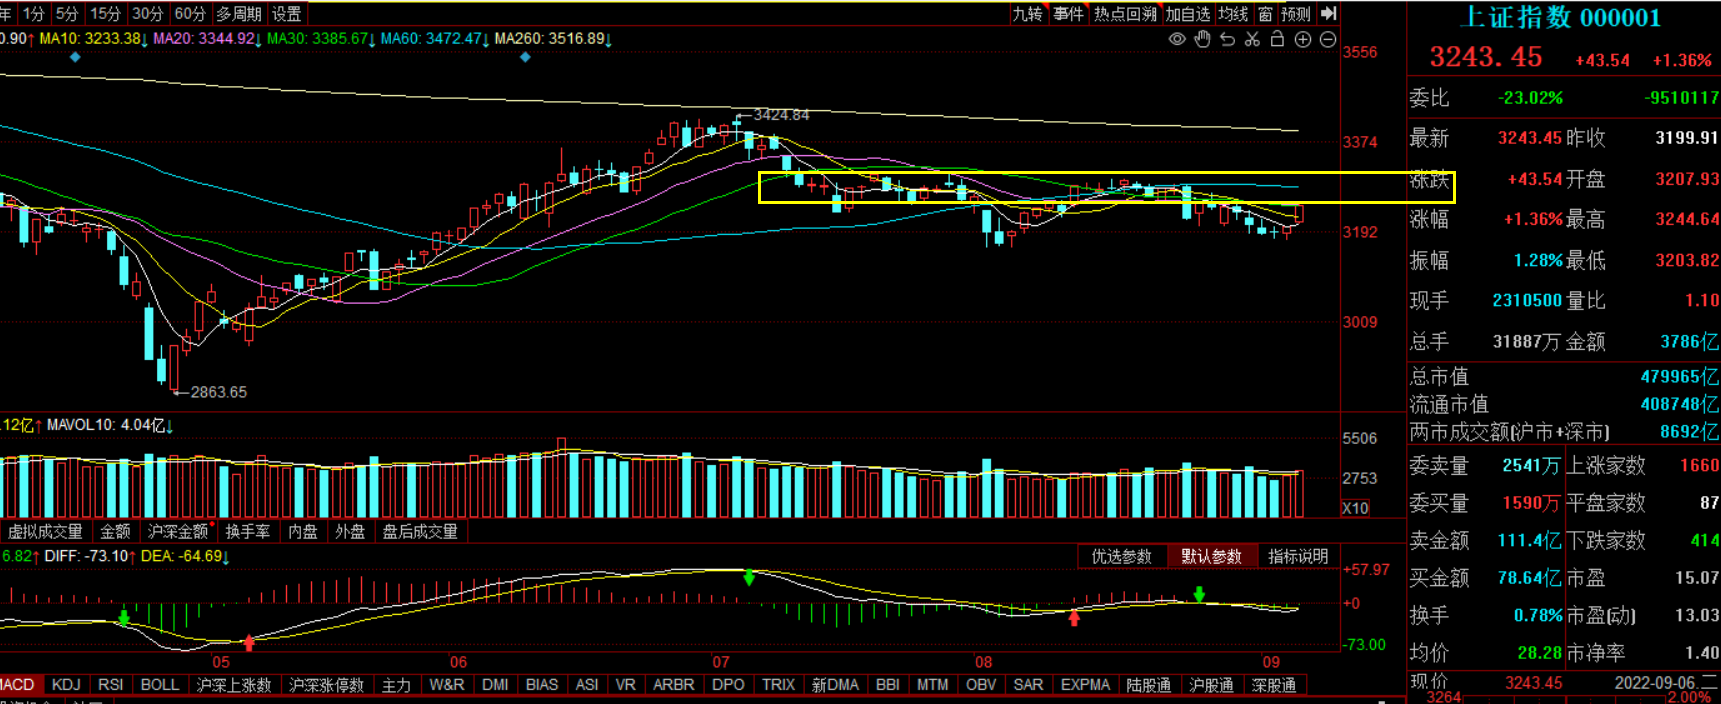Screen dimensions: 1721x704
Task: Select the BOLL indicator tab
Action: click(x=159, y=685)
